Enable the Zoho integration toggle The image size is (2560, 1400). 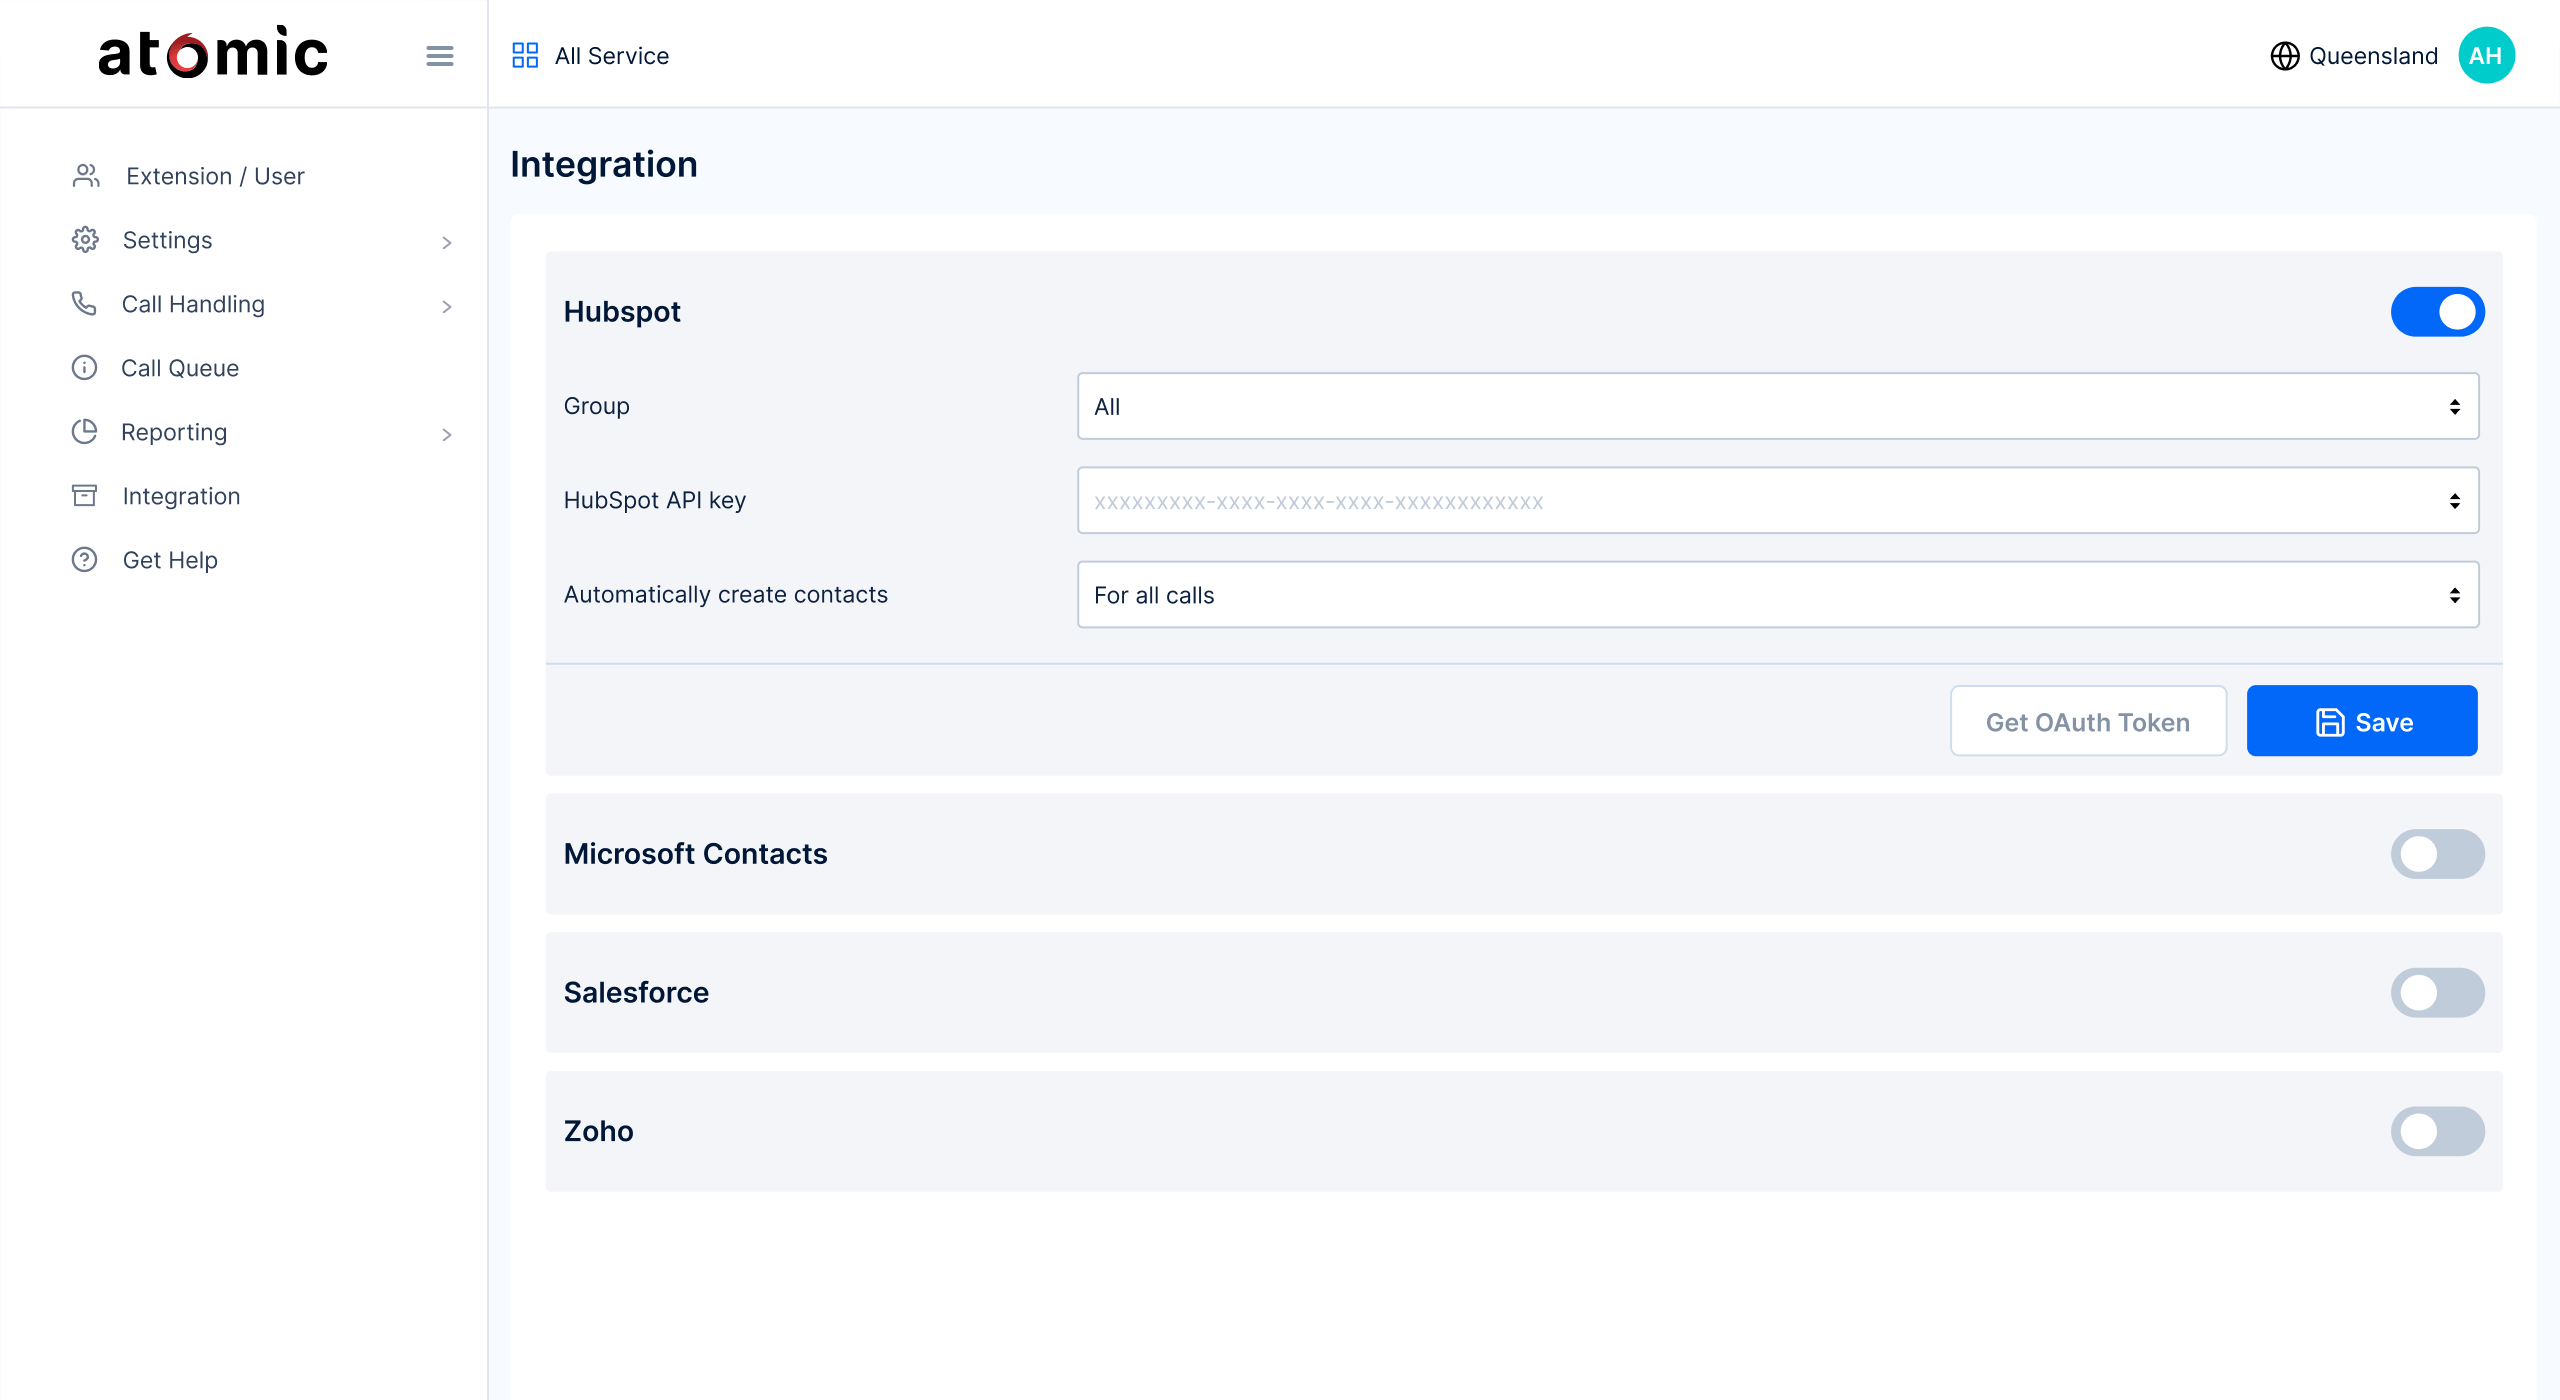[x=2437, y=1131]
